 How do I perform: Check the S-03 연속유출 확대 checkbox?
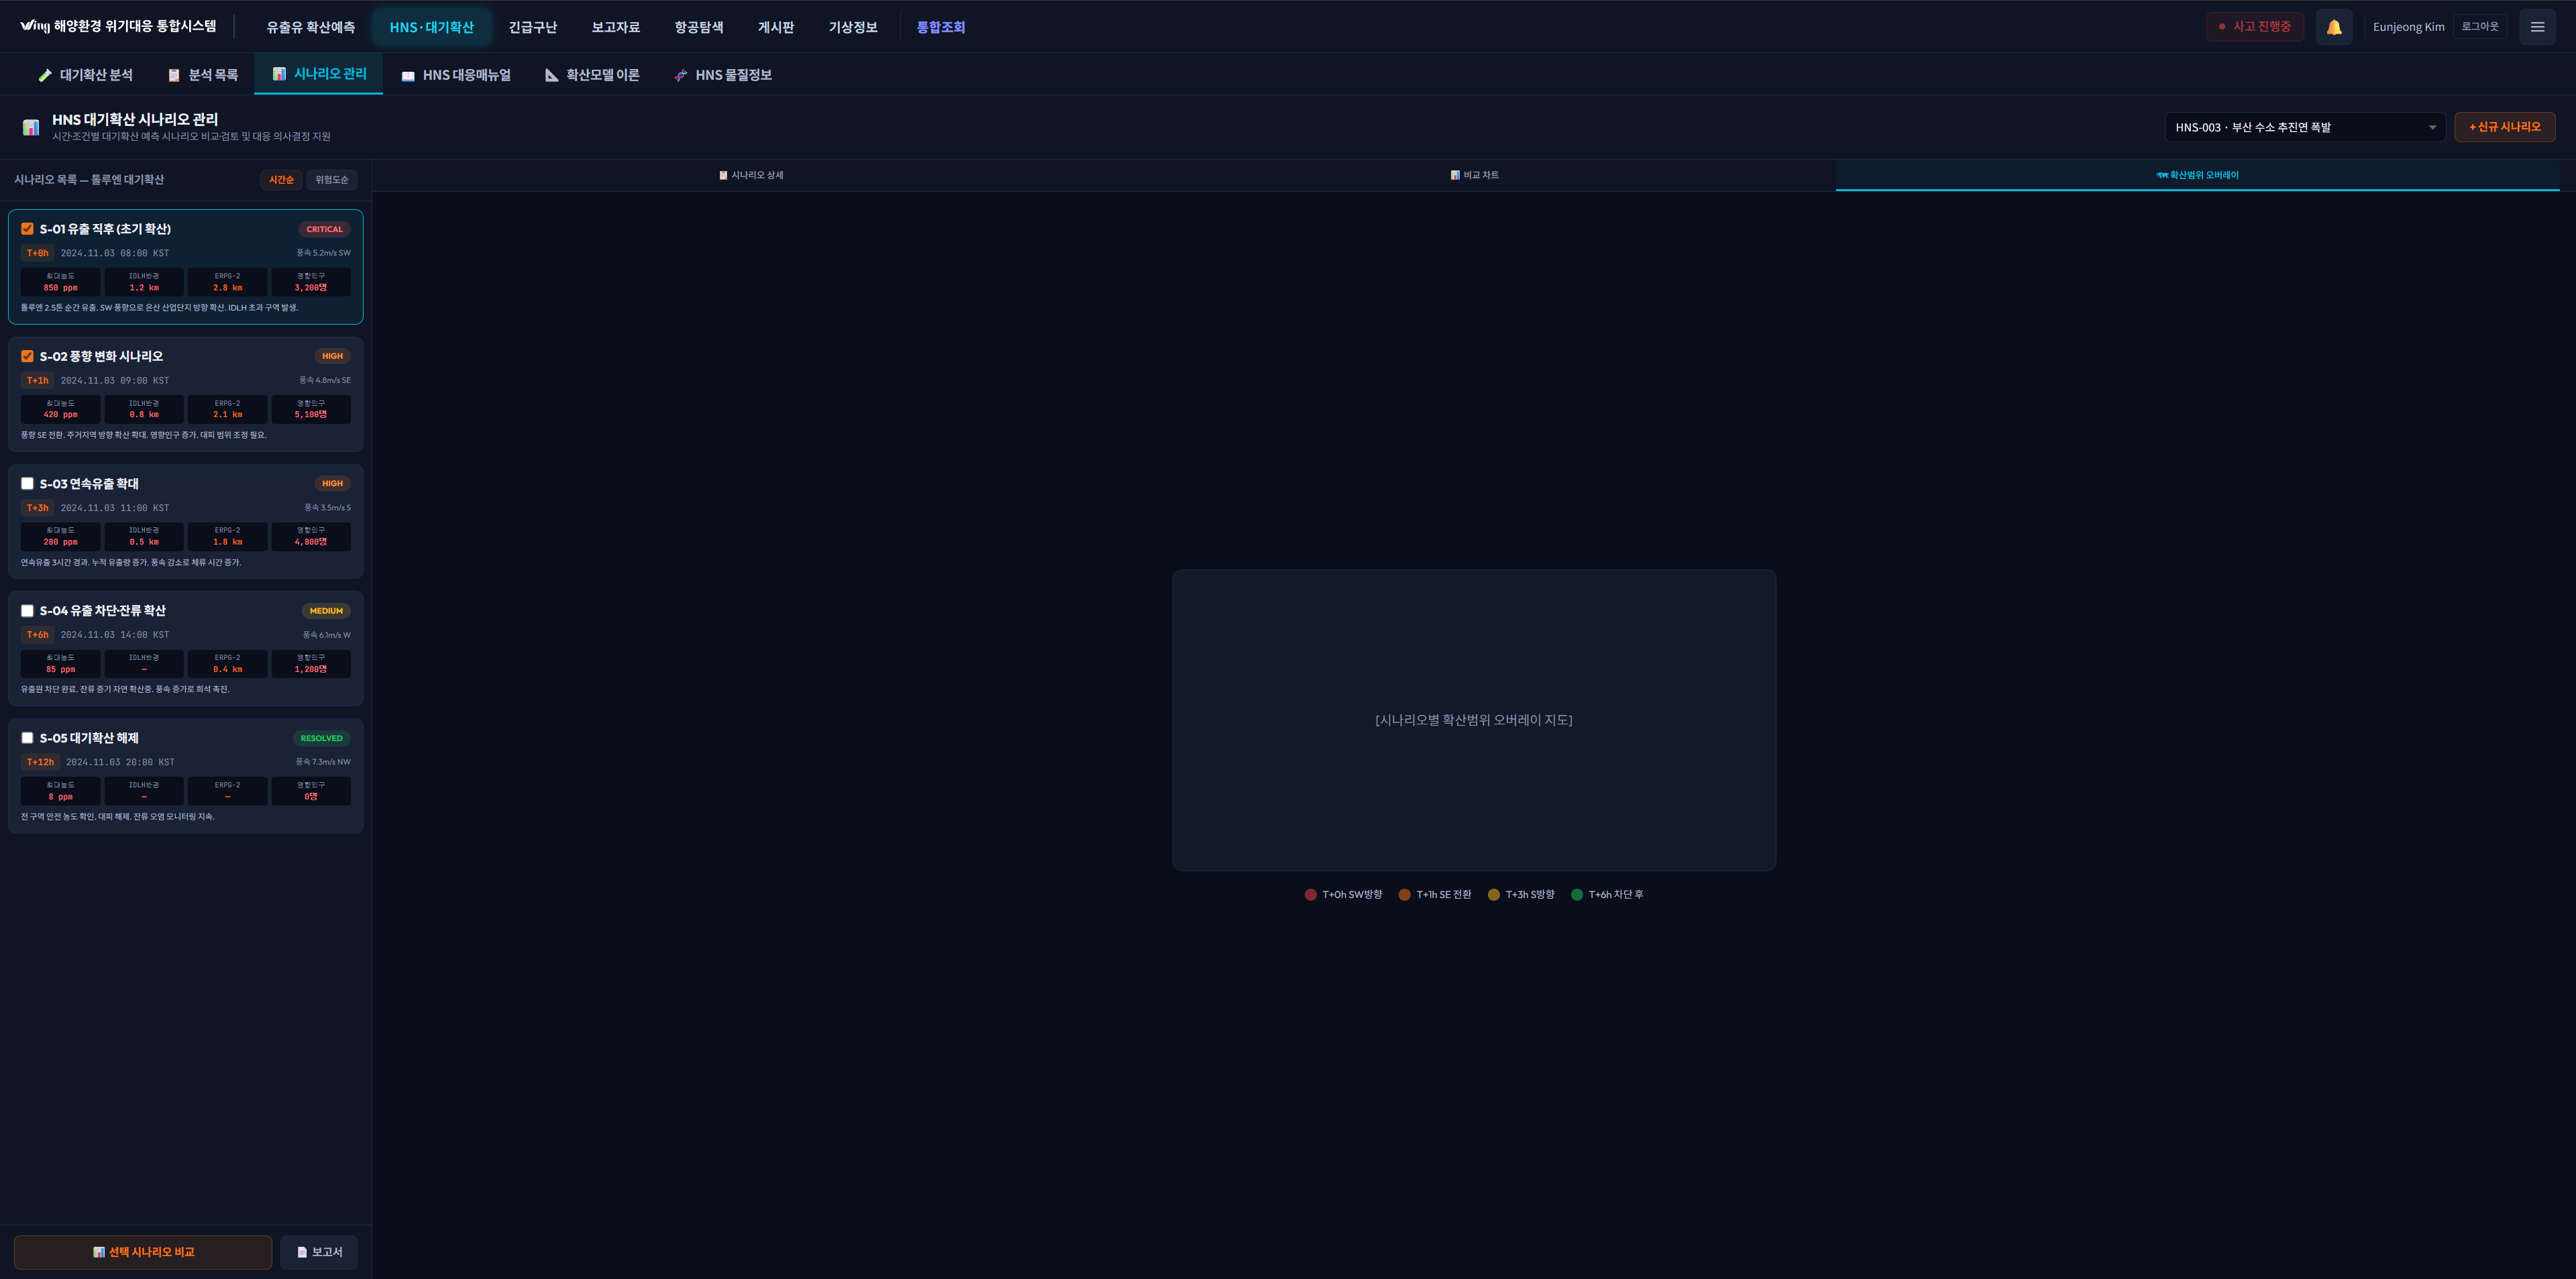click(28, 484)
